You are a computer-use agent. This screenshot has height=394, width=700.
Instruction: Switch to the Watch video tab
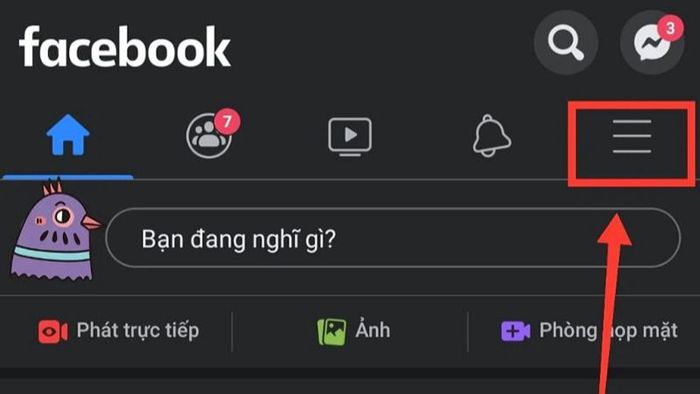pyautogui.click(x=350, y=136)
